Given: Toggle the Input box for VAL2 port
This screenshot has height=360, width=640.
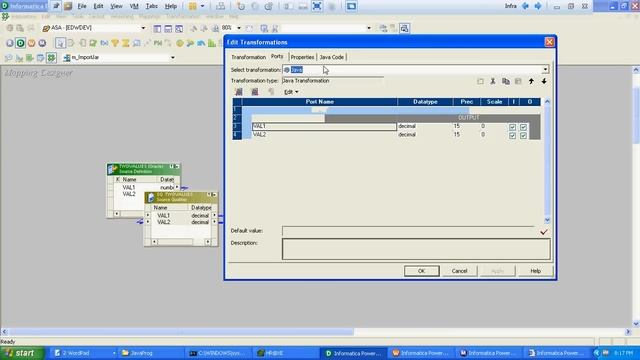Looking at the screenshot, I should click(x=512, y=135).
